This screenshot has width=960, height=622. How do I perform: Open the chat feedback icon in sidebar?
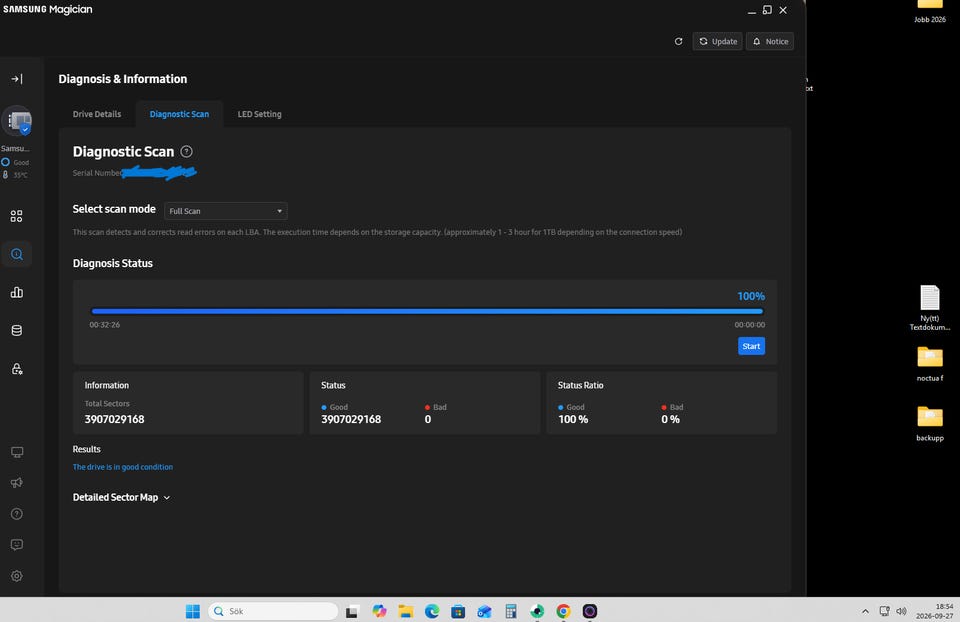click(x=17, y=545)
